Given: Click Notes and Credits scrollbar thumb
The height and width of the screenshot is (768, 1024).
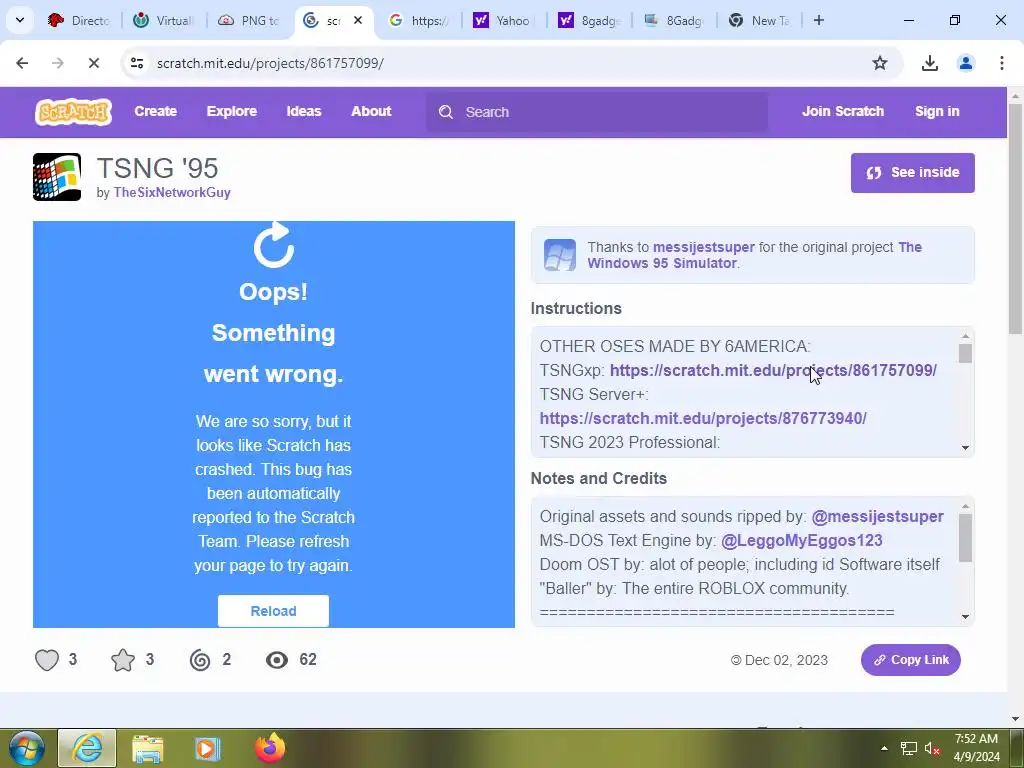Looking at the screenshot, I should [x=965, y=537].
